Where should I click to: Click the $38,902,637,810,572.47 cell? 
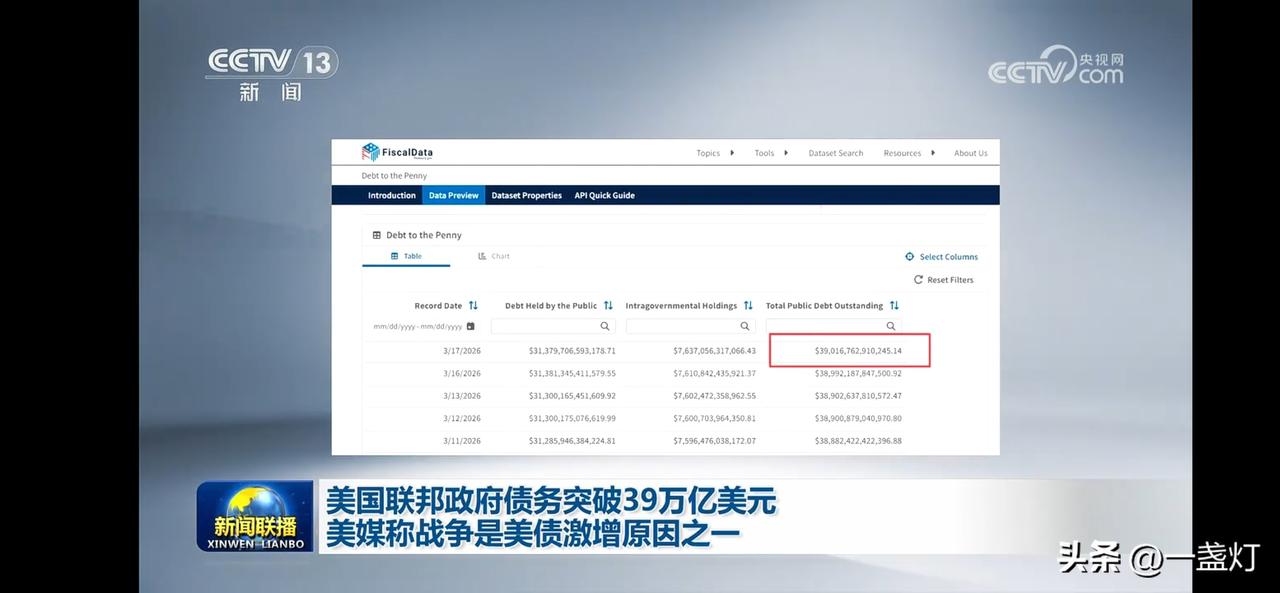[x=858, y=396]
